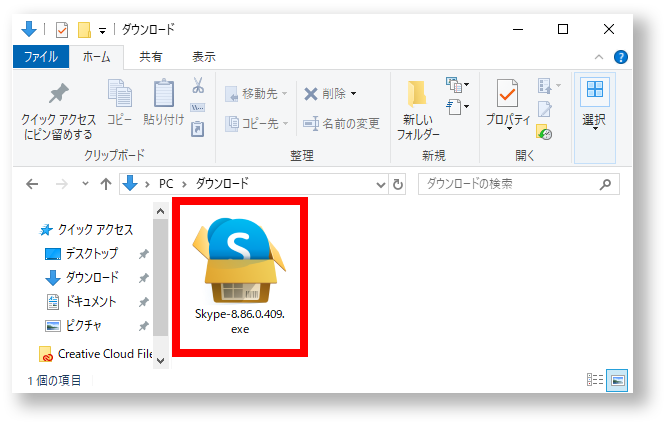Click the Paste shortcut icon
Screen dimensions: 668x426
[x=198, y=129]
